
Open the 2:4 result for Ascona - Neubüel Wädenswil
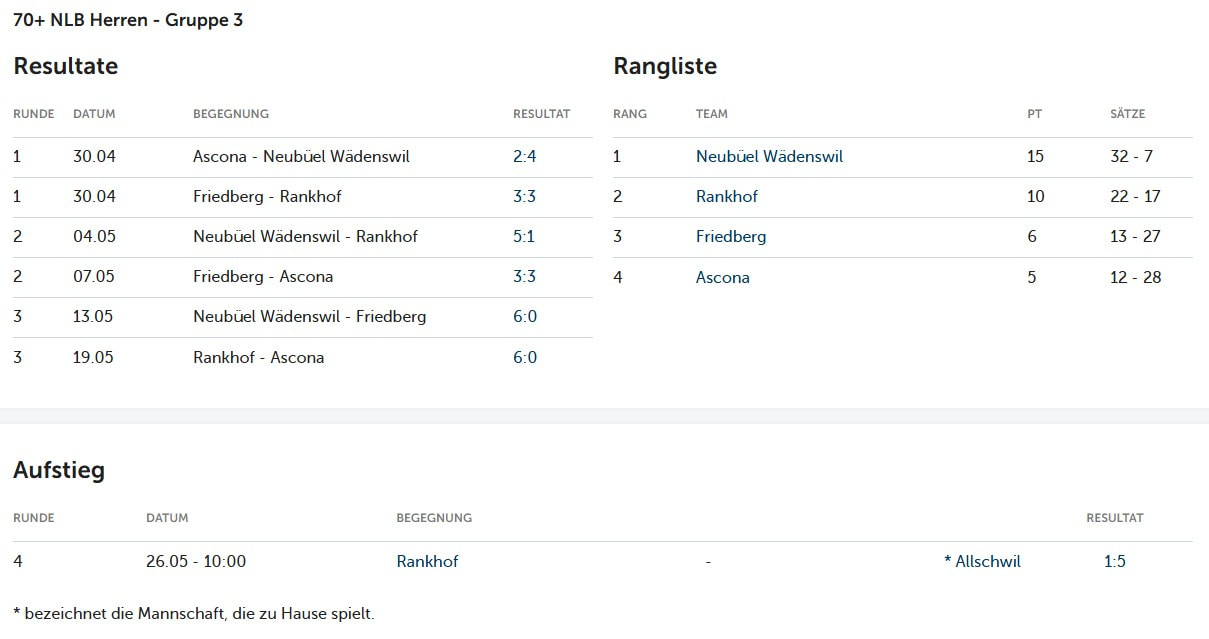(525, 157)
